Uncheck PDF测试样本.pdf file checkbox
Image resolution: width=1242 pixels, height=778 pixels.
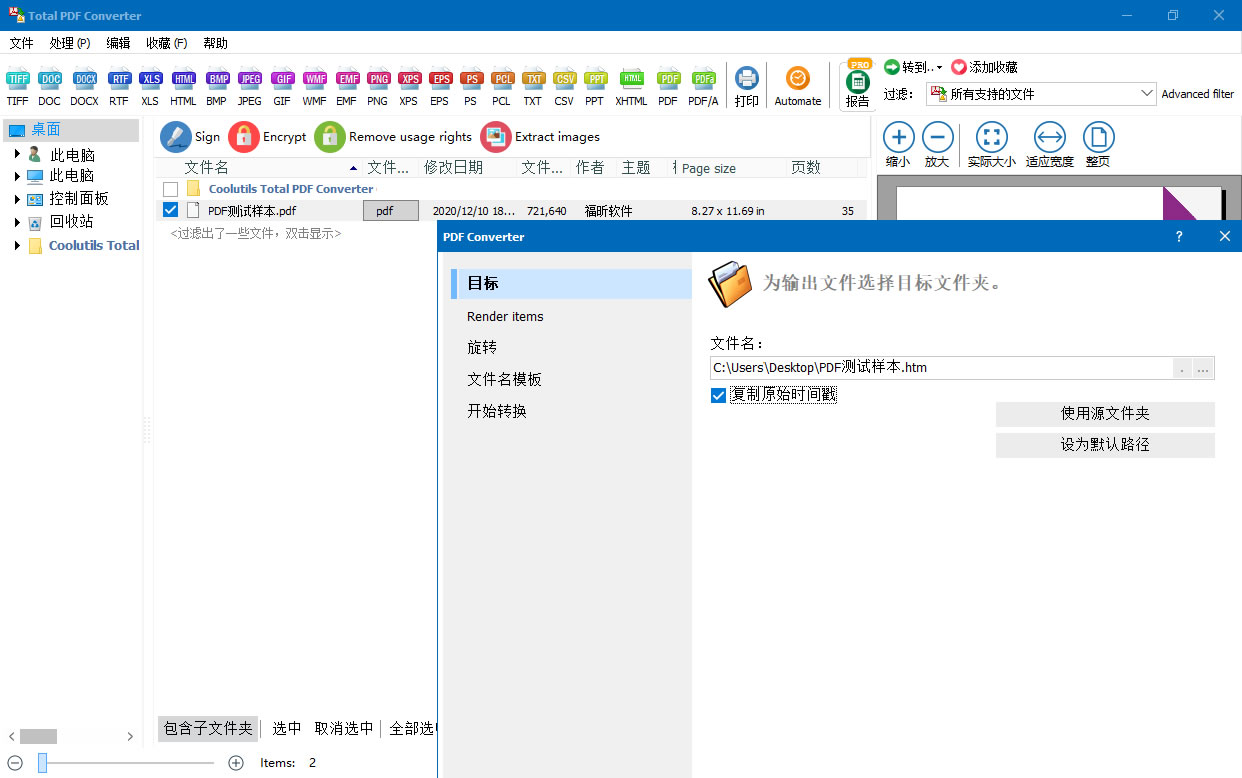coord(170,210)
